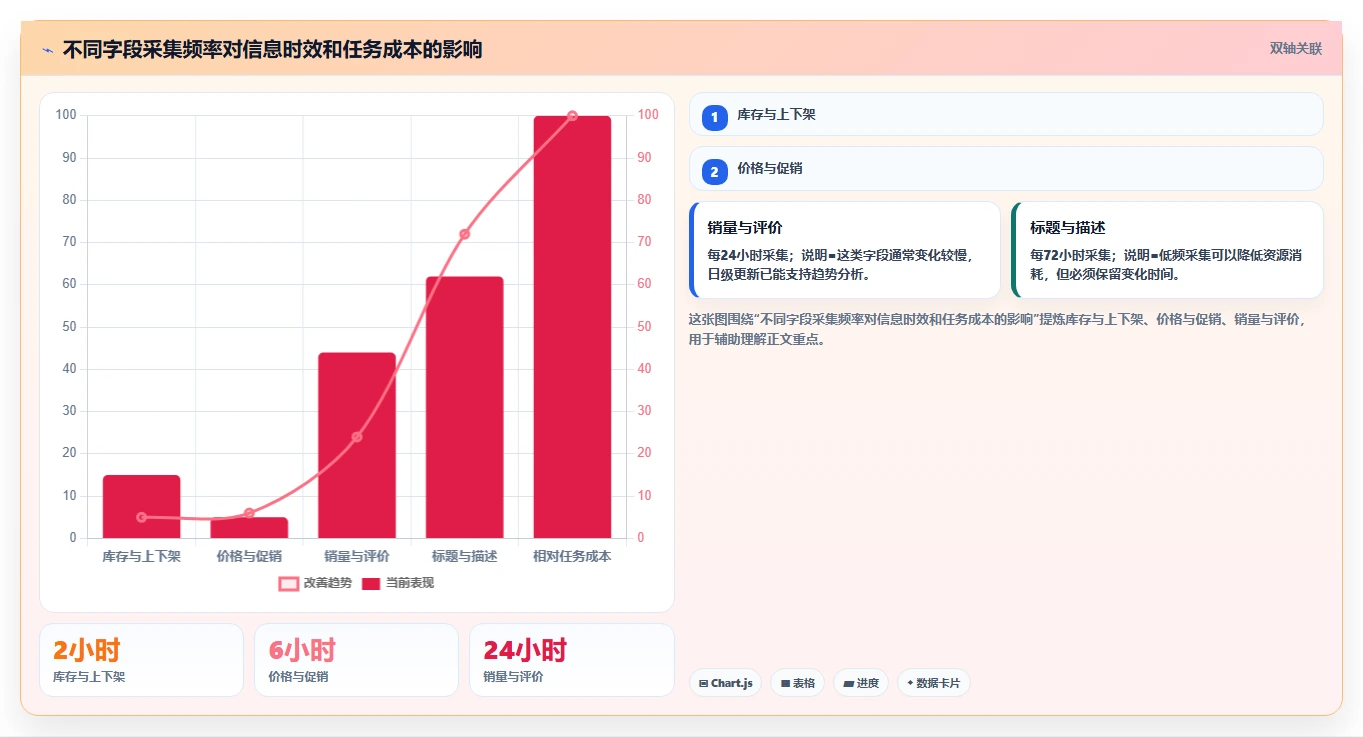Click trend line point above 销量与评价
The image size is (1363, 737).
357,437
